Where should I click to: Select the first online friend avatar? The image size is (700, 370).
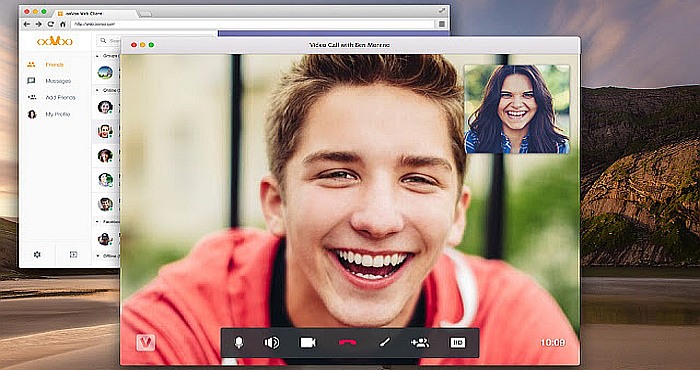105,107
